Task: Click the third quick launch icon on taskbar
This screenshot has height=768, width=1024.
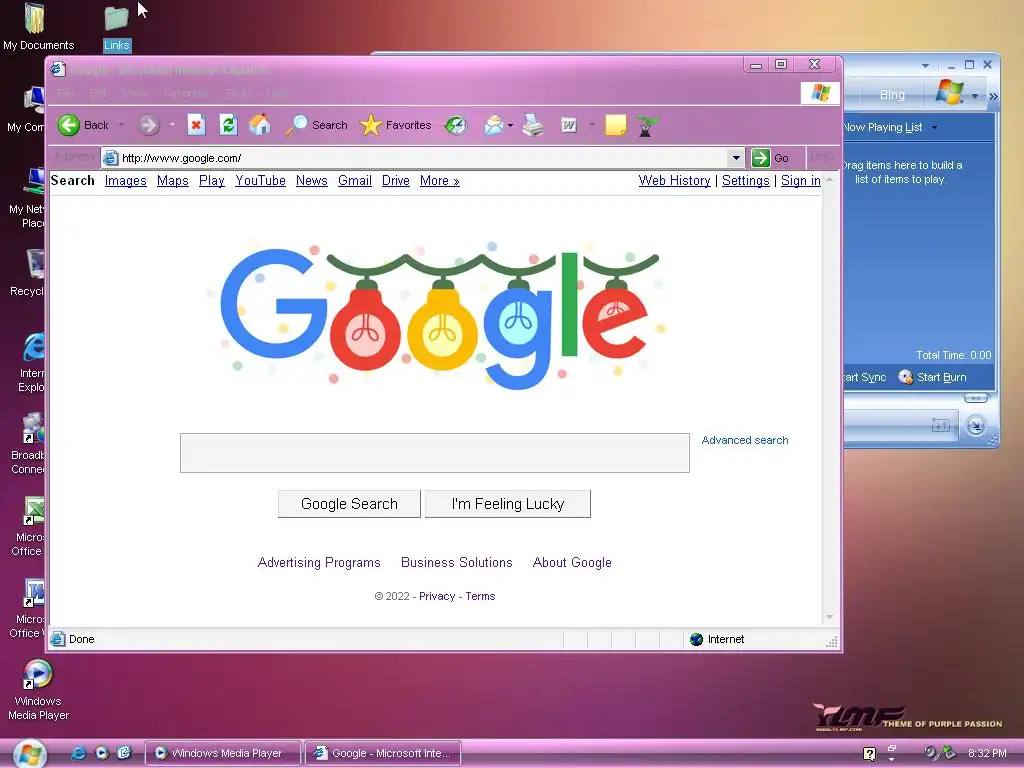Action: point(124,753)
